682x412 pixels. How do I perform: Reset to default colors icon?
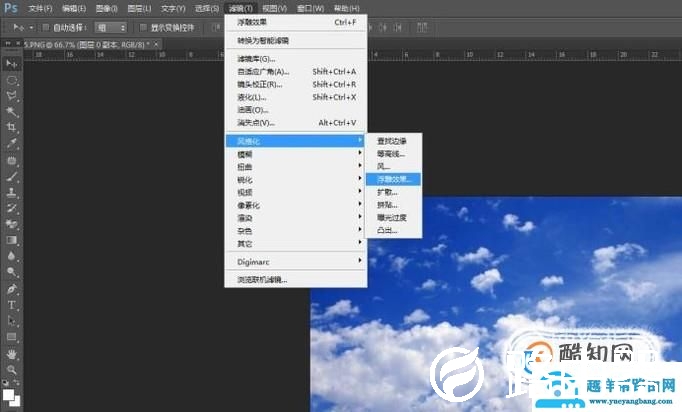click(x=6, y=383)
